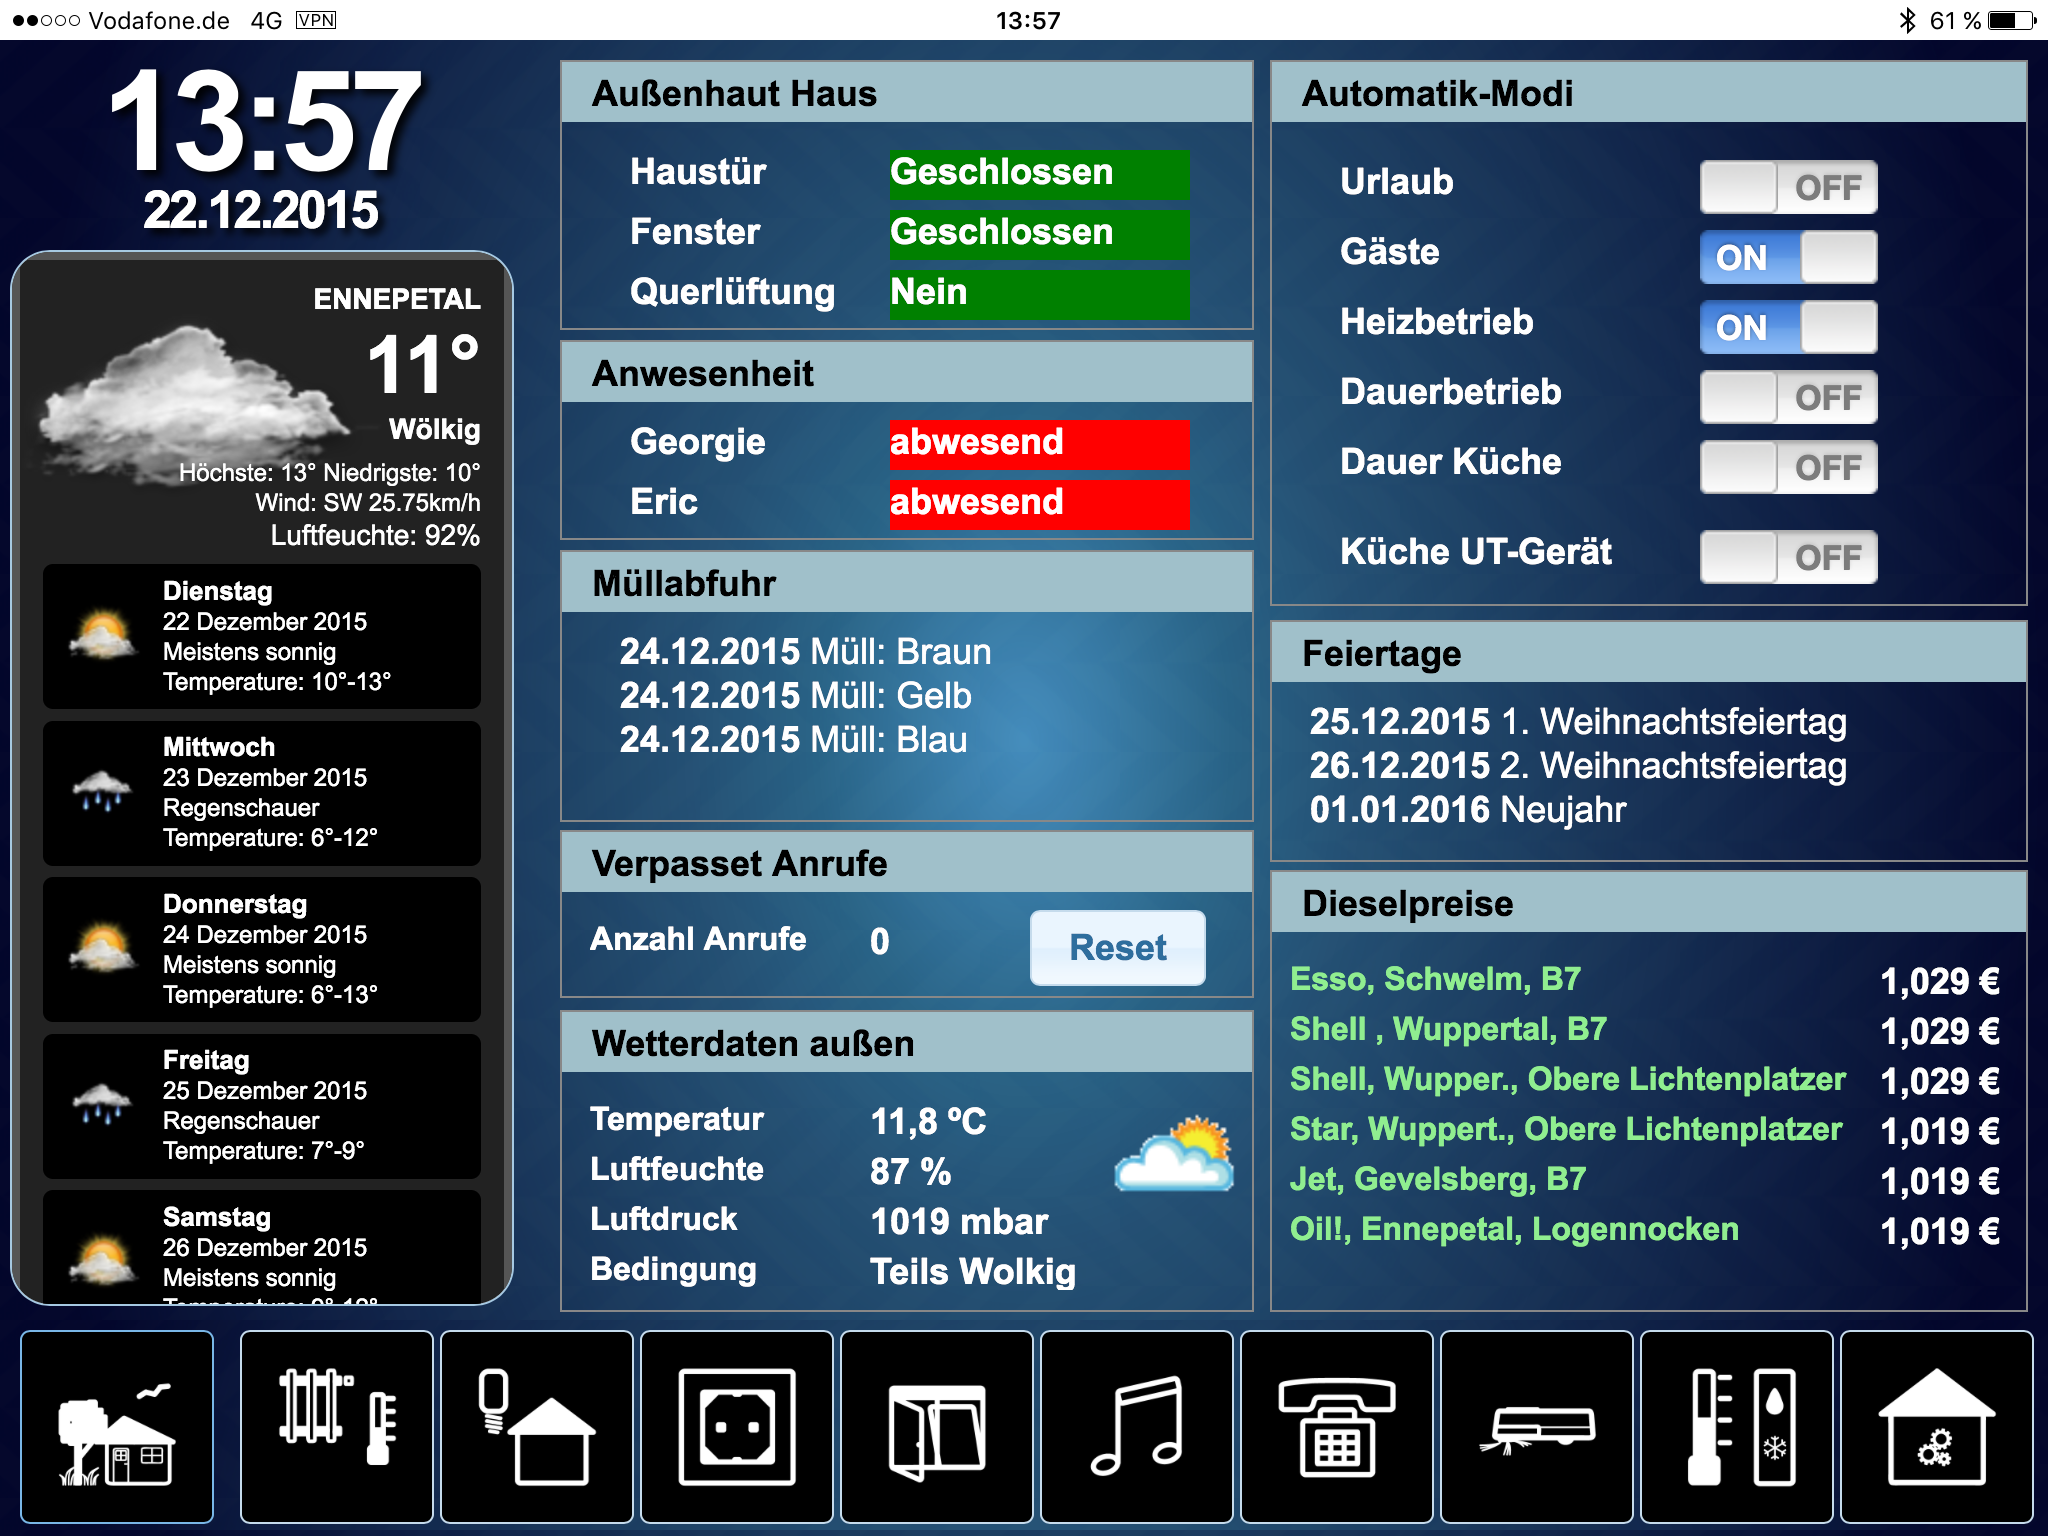Viewport: 2048px width, 1536px height.
Task: Switch on Küche UT-Gerät toggle
Action: click(x=1788, y=557)
